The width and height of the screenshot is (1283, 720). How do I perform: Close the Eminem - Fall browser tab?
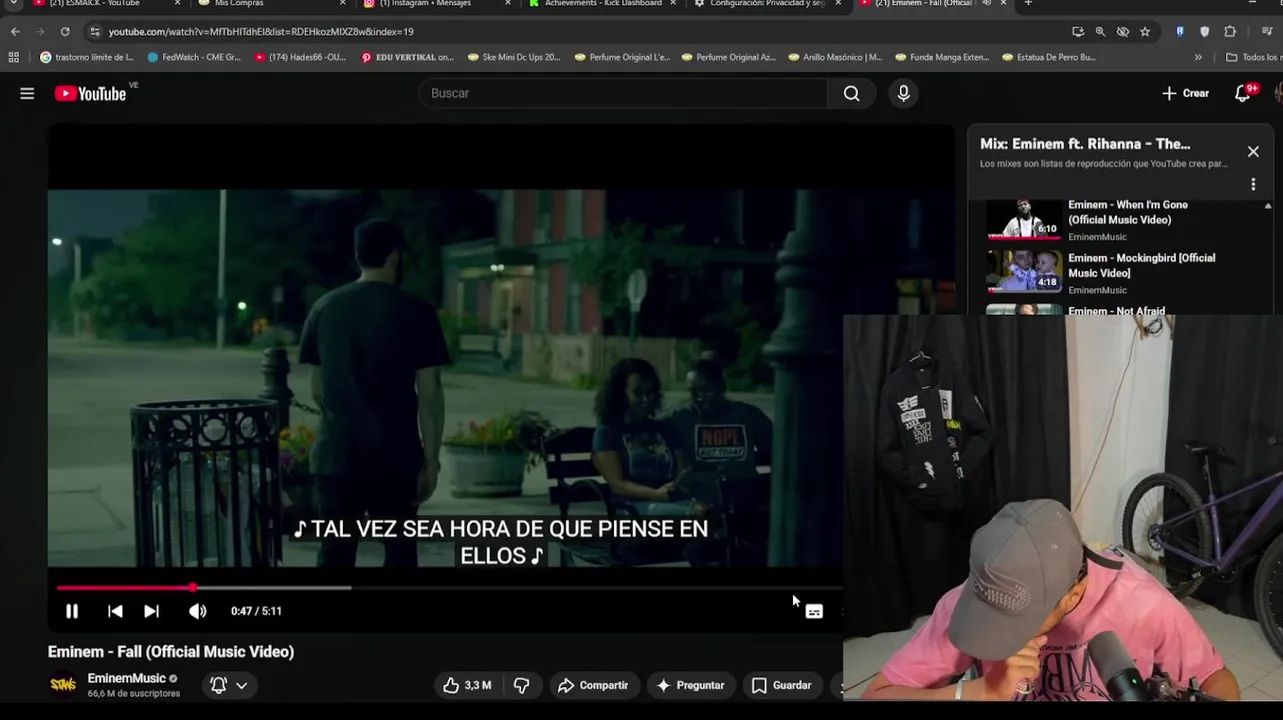click(x=1003, y=4)
